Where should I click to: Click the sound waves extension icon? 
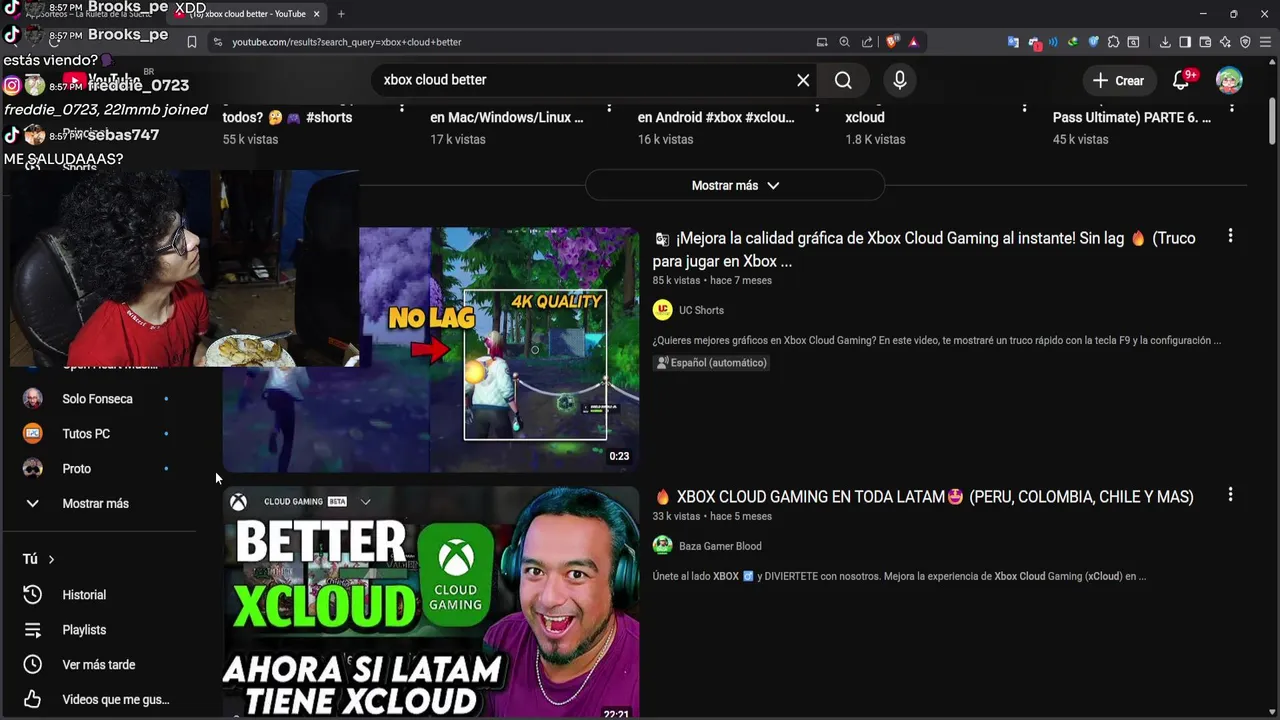1053,42
